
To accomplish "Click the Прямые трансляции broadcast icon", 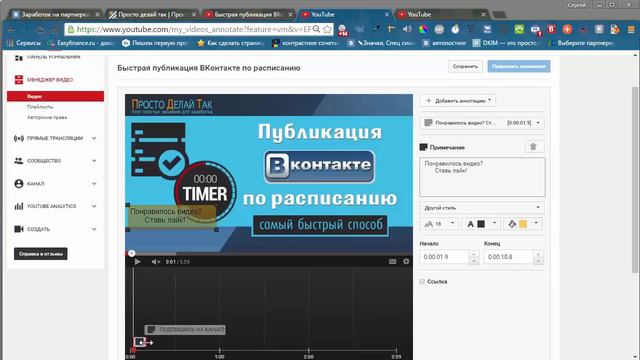I will click(x=19, y=138).
